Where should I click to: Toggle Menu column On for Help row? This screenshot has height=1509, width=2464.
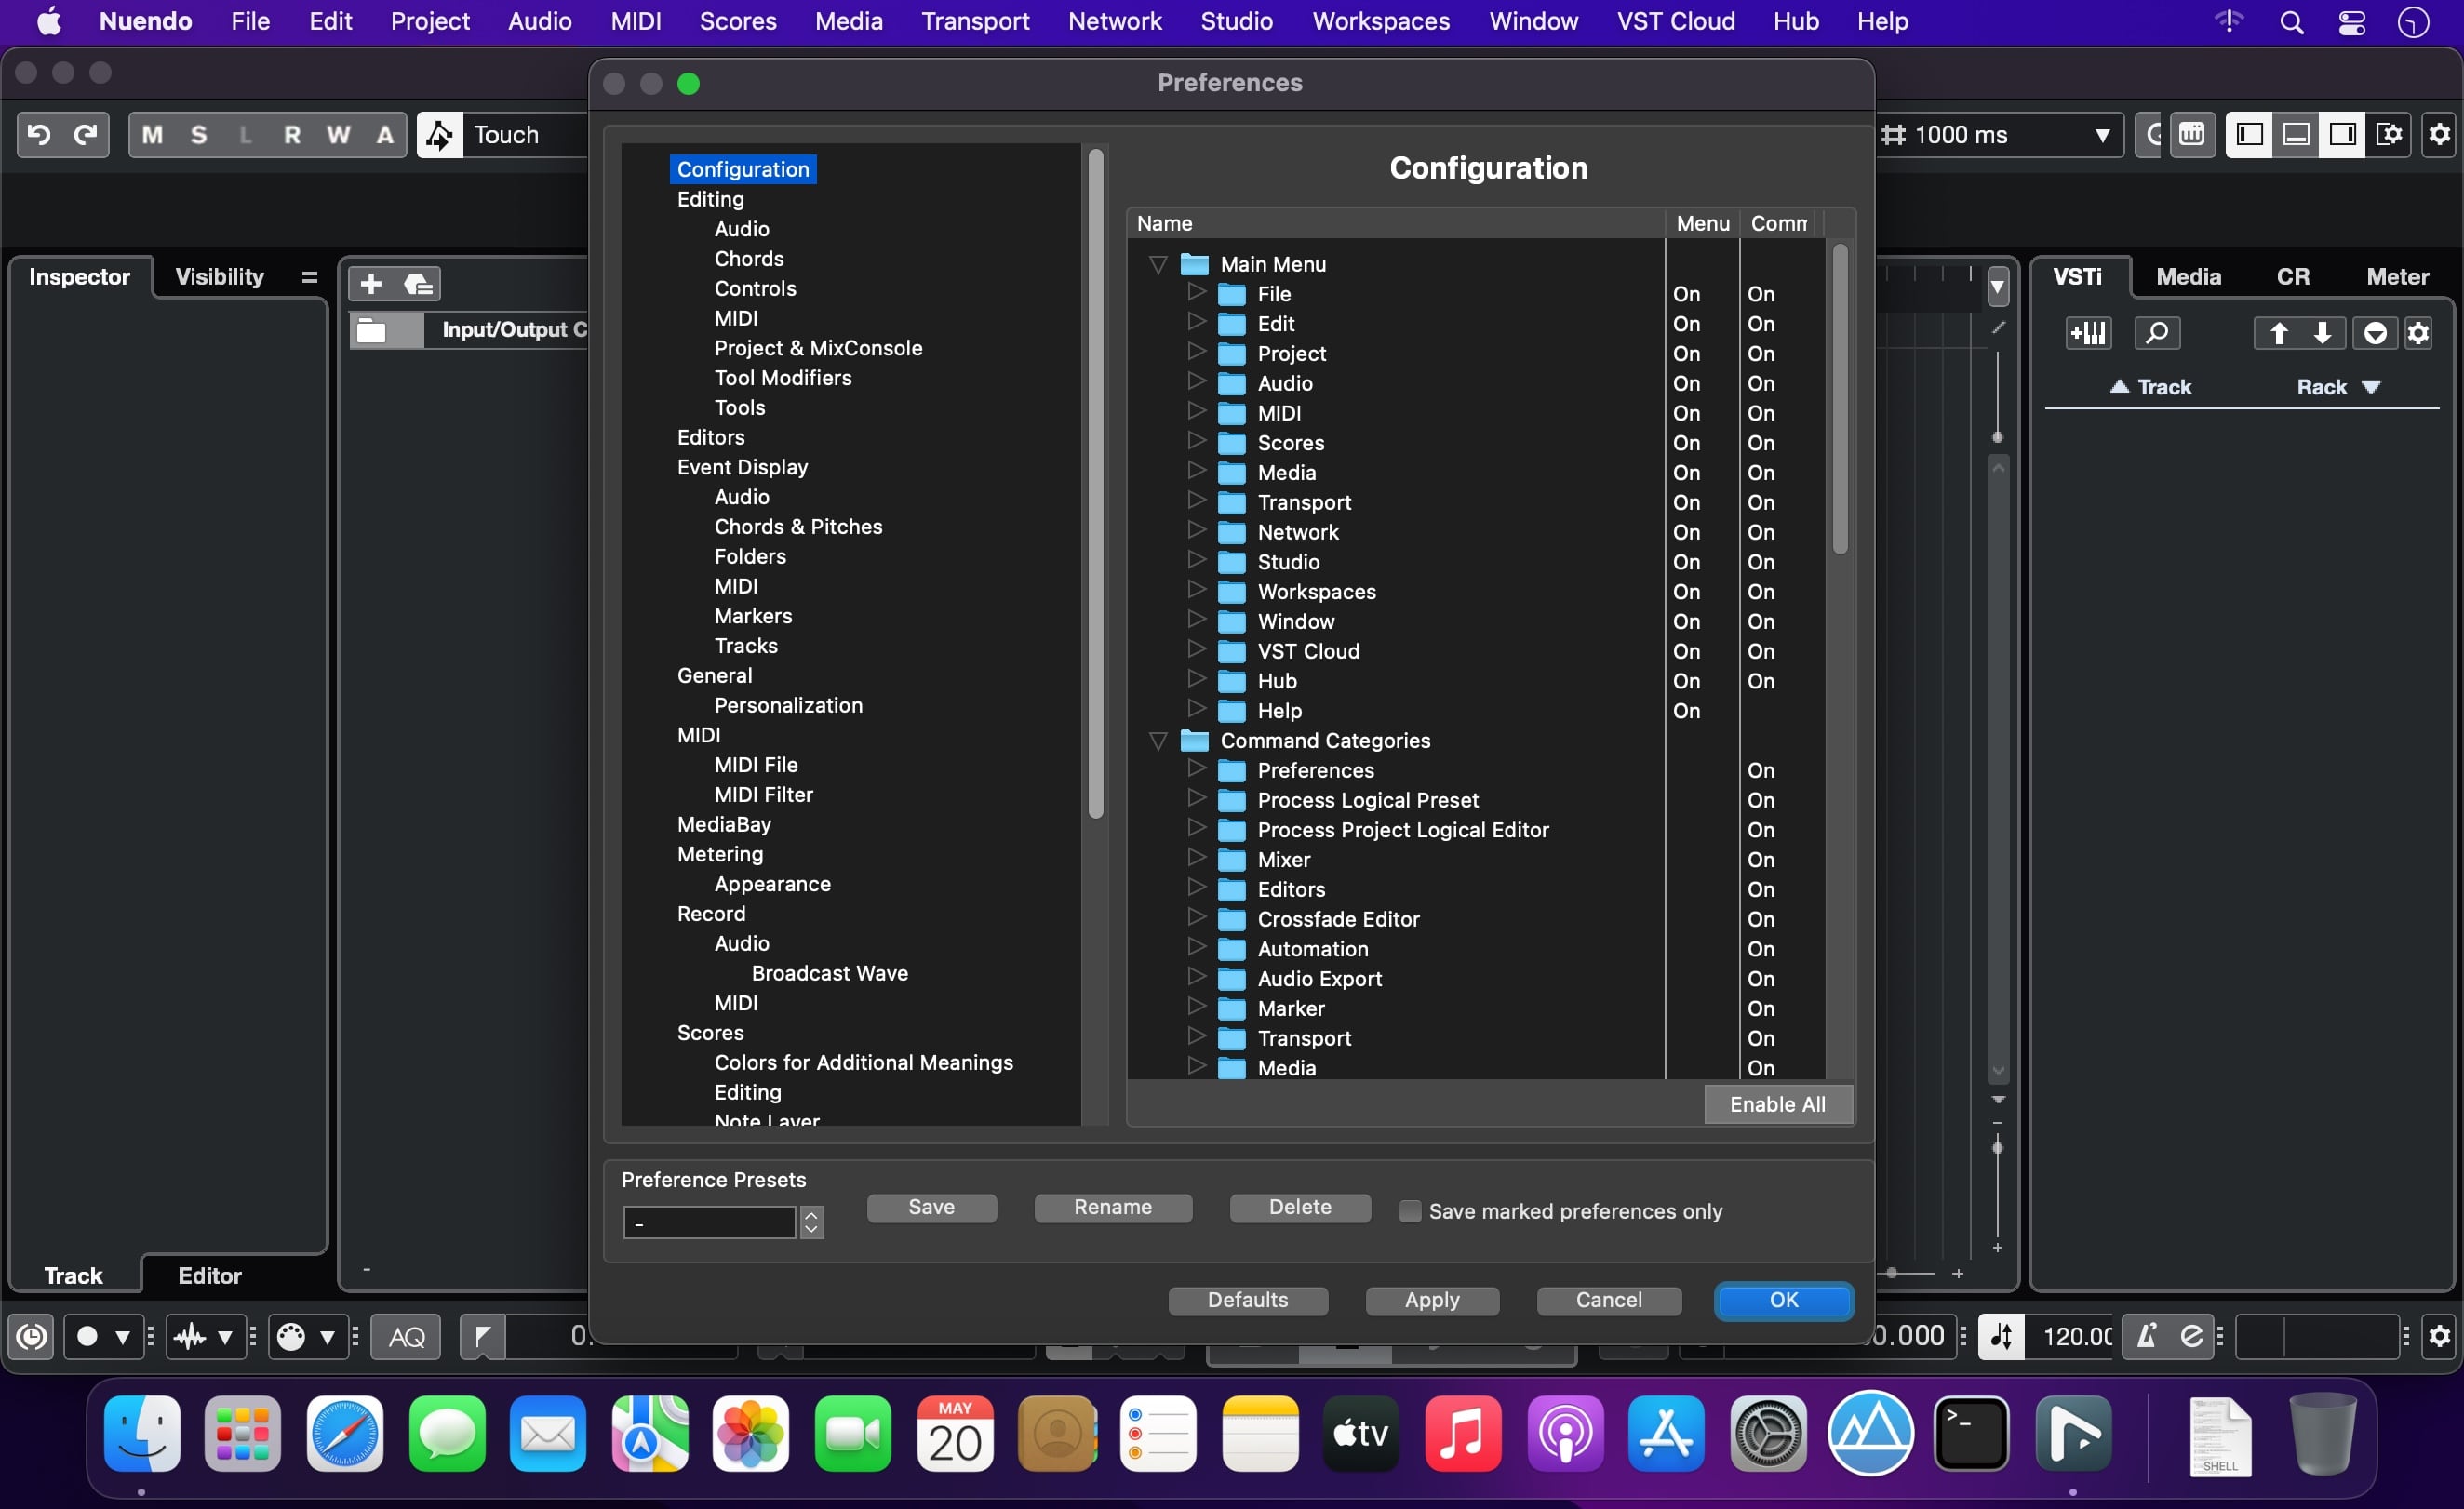1686,711
